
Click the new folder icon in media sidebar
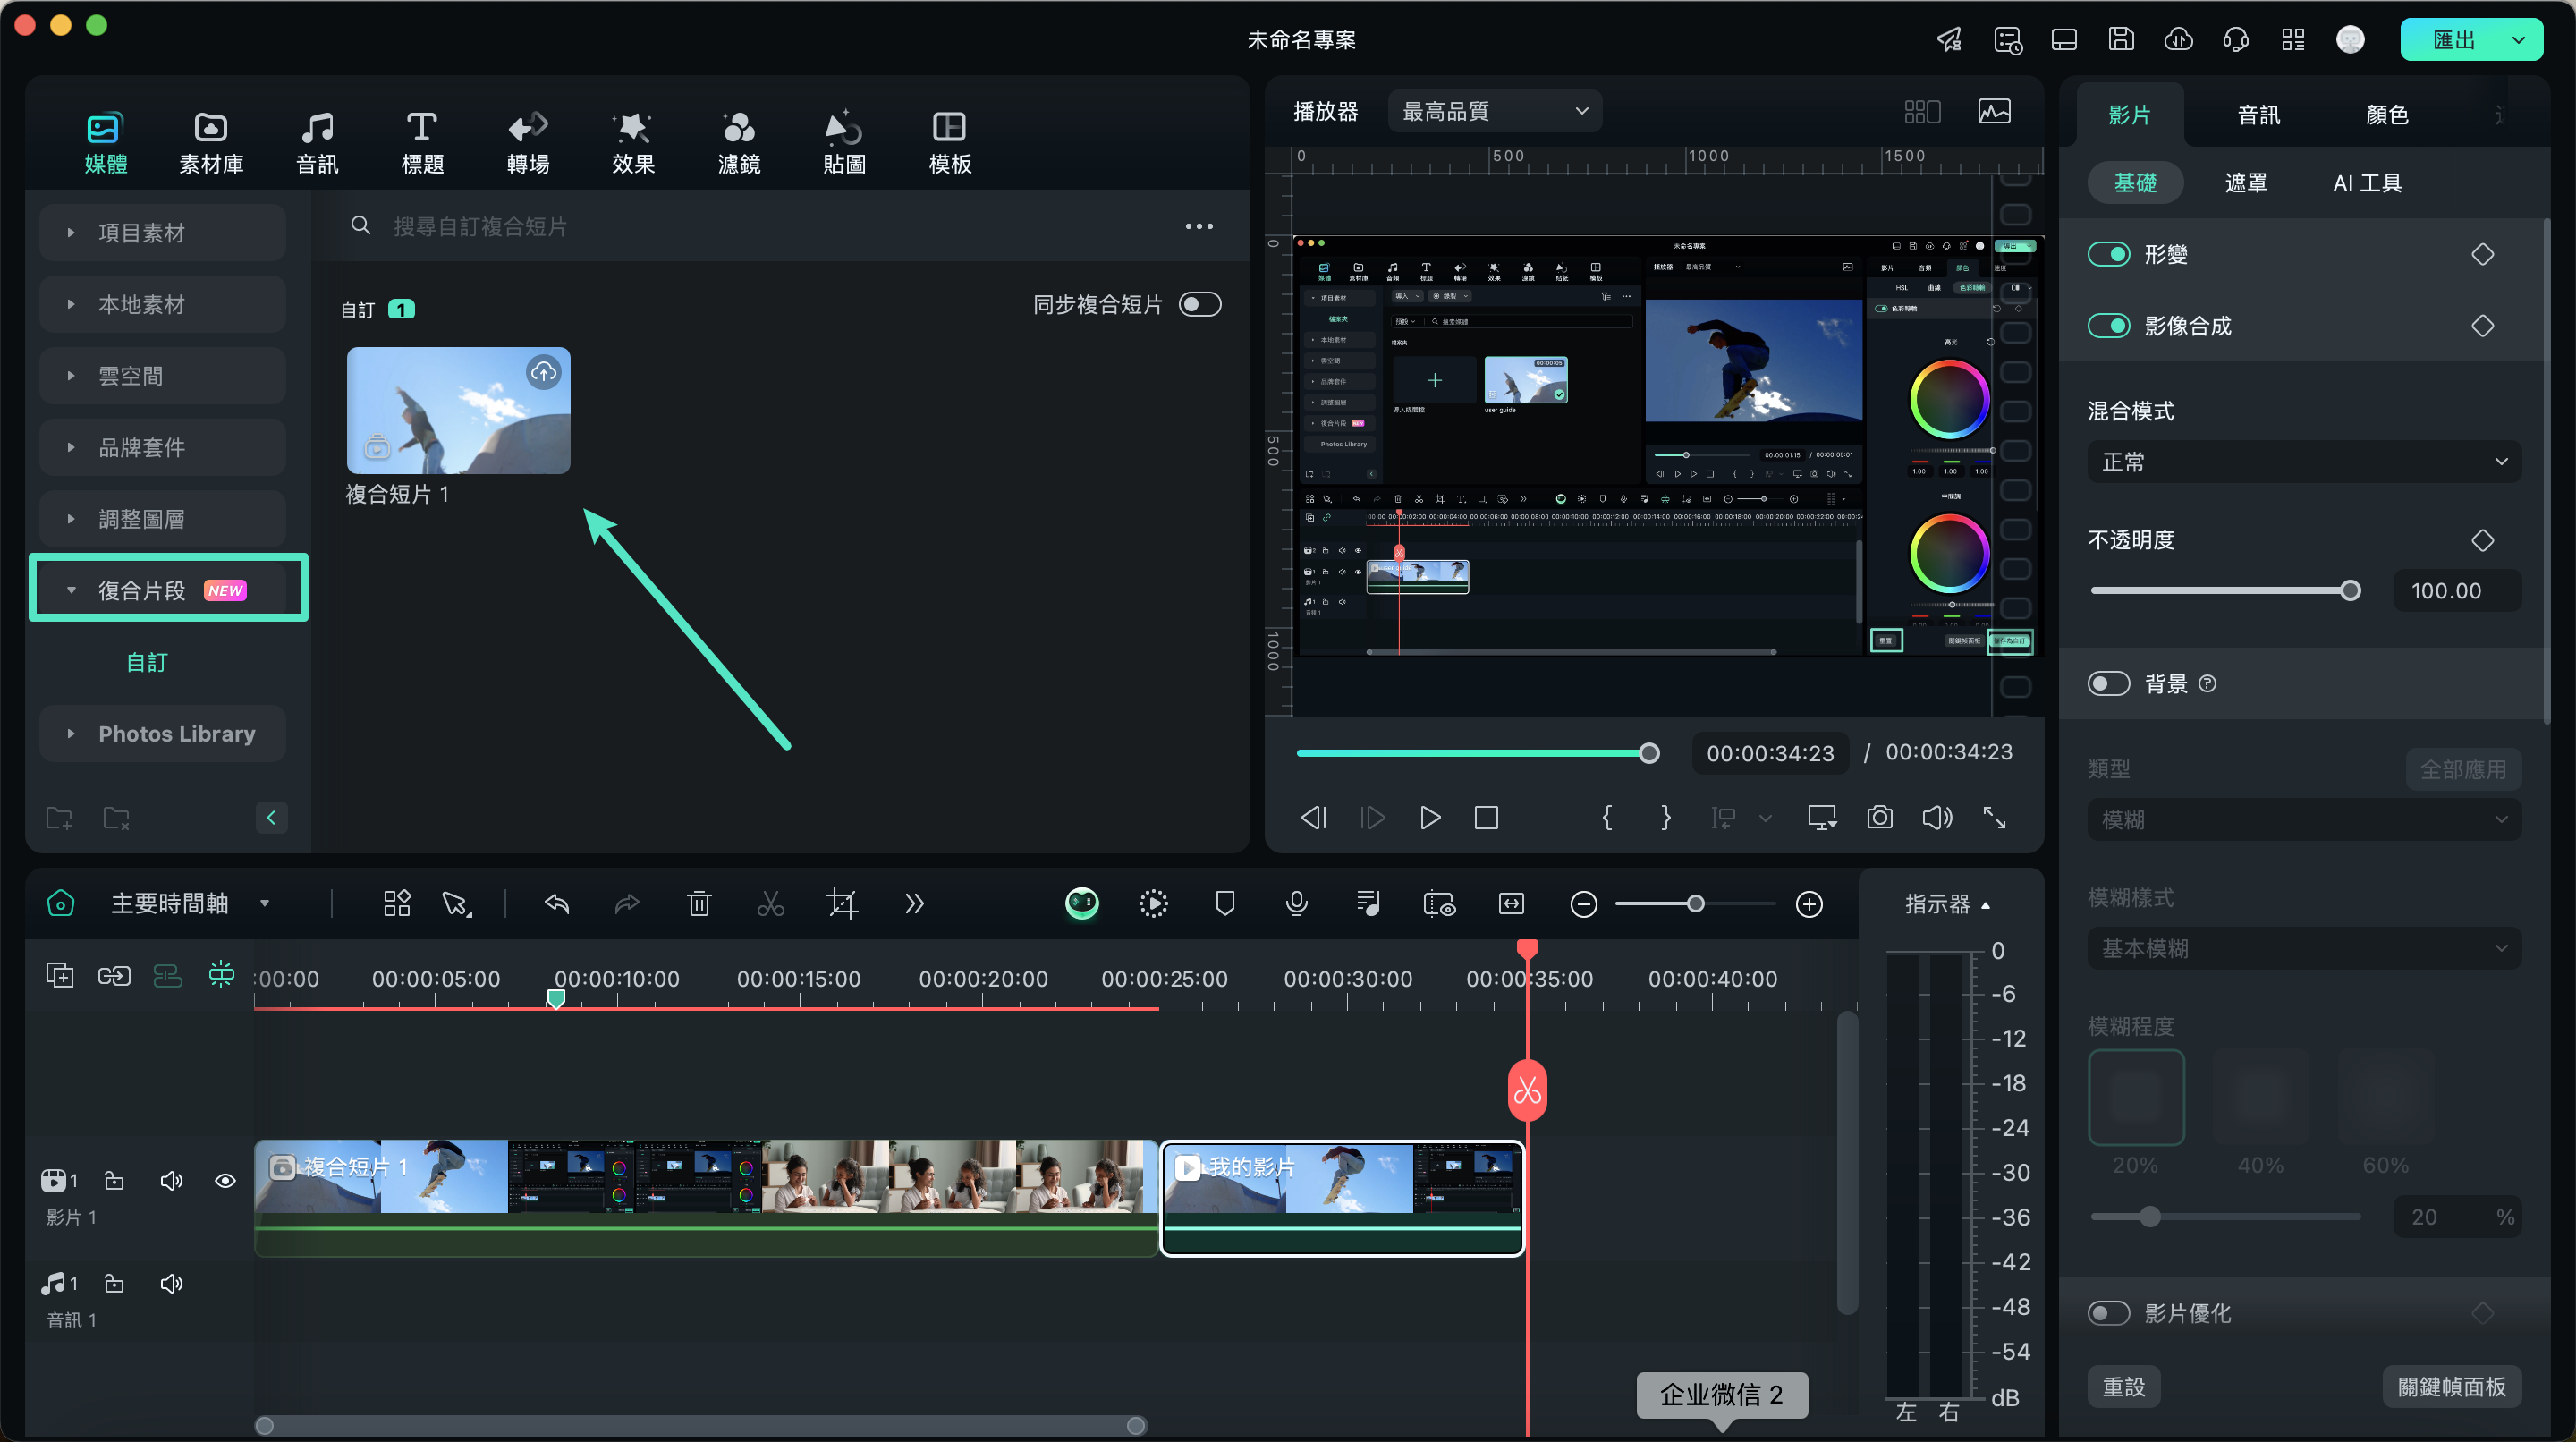tap(59, 817)
